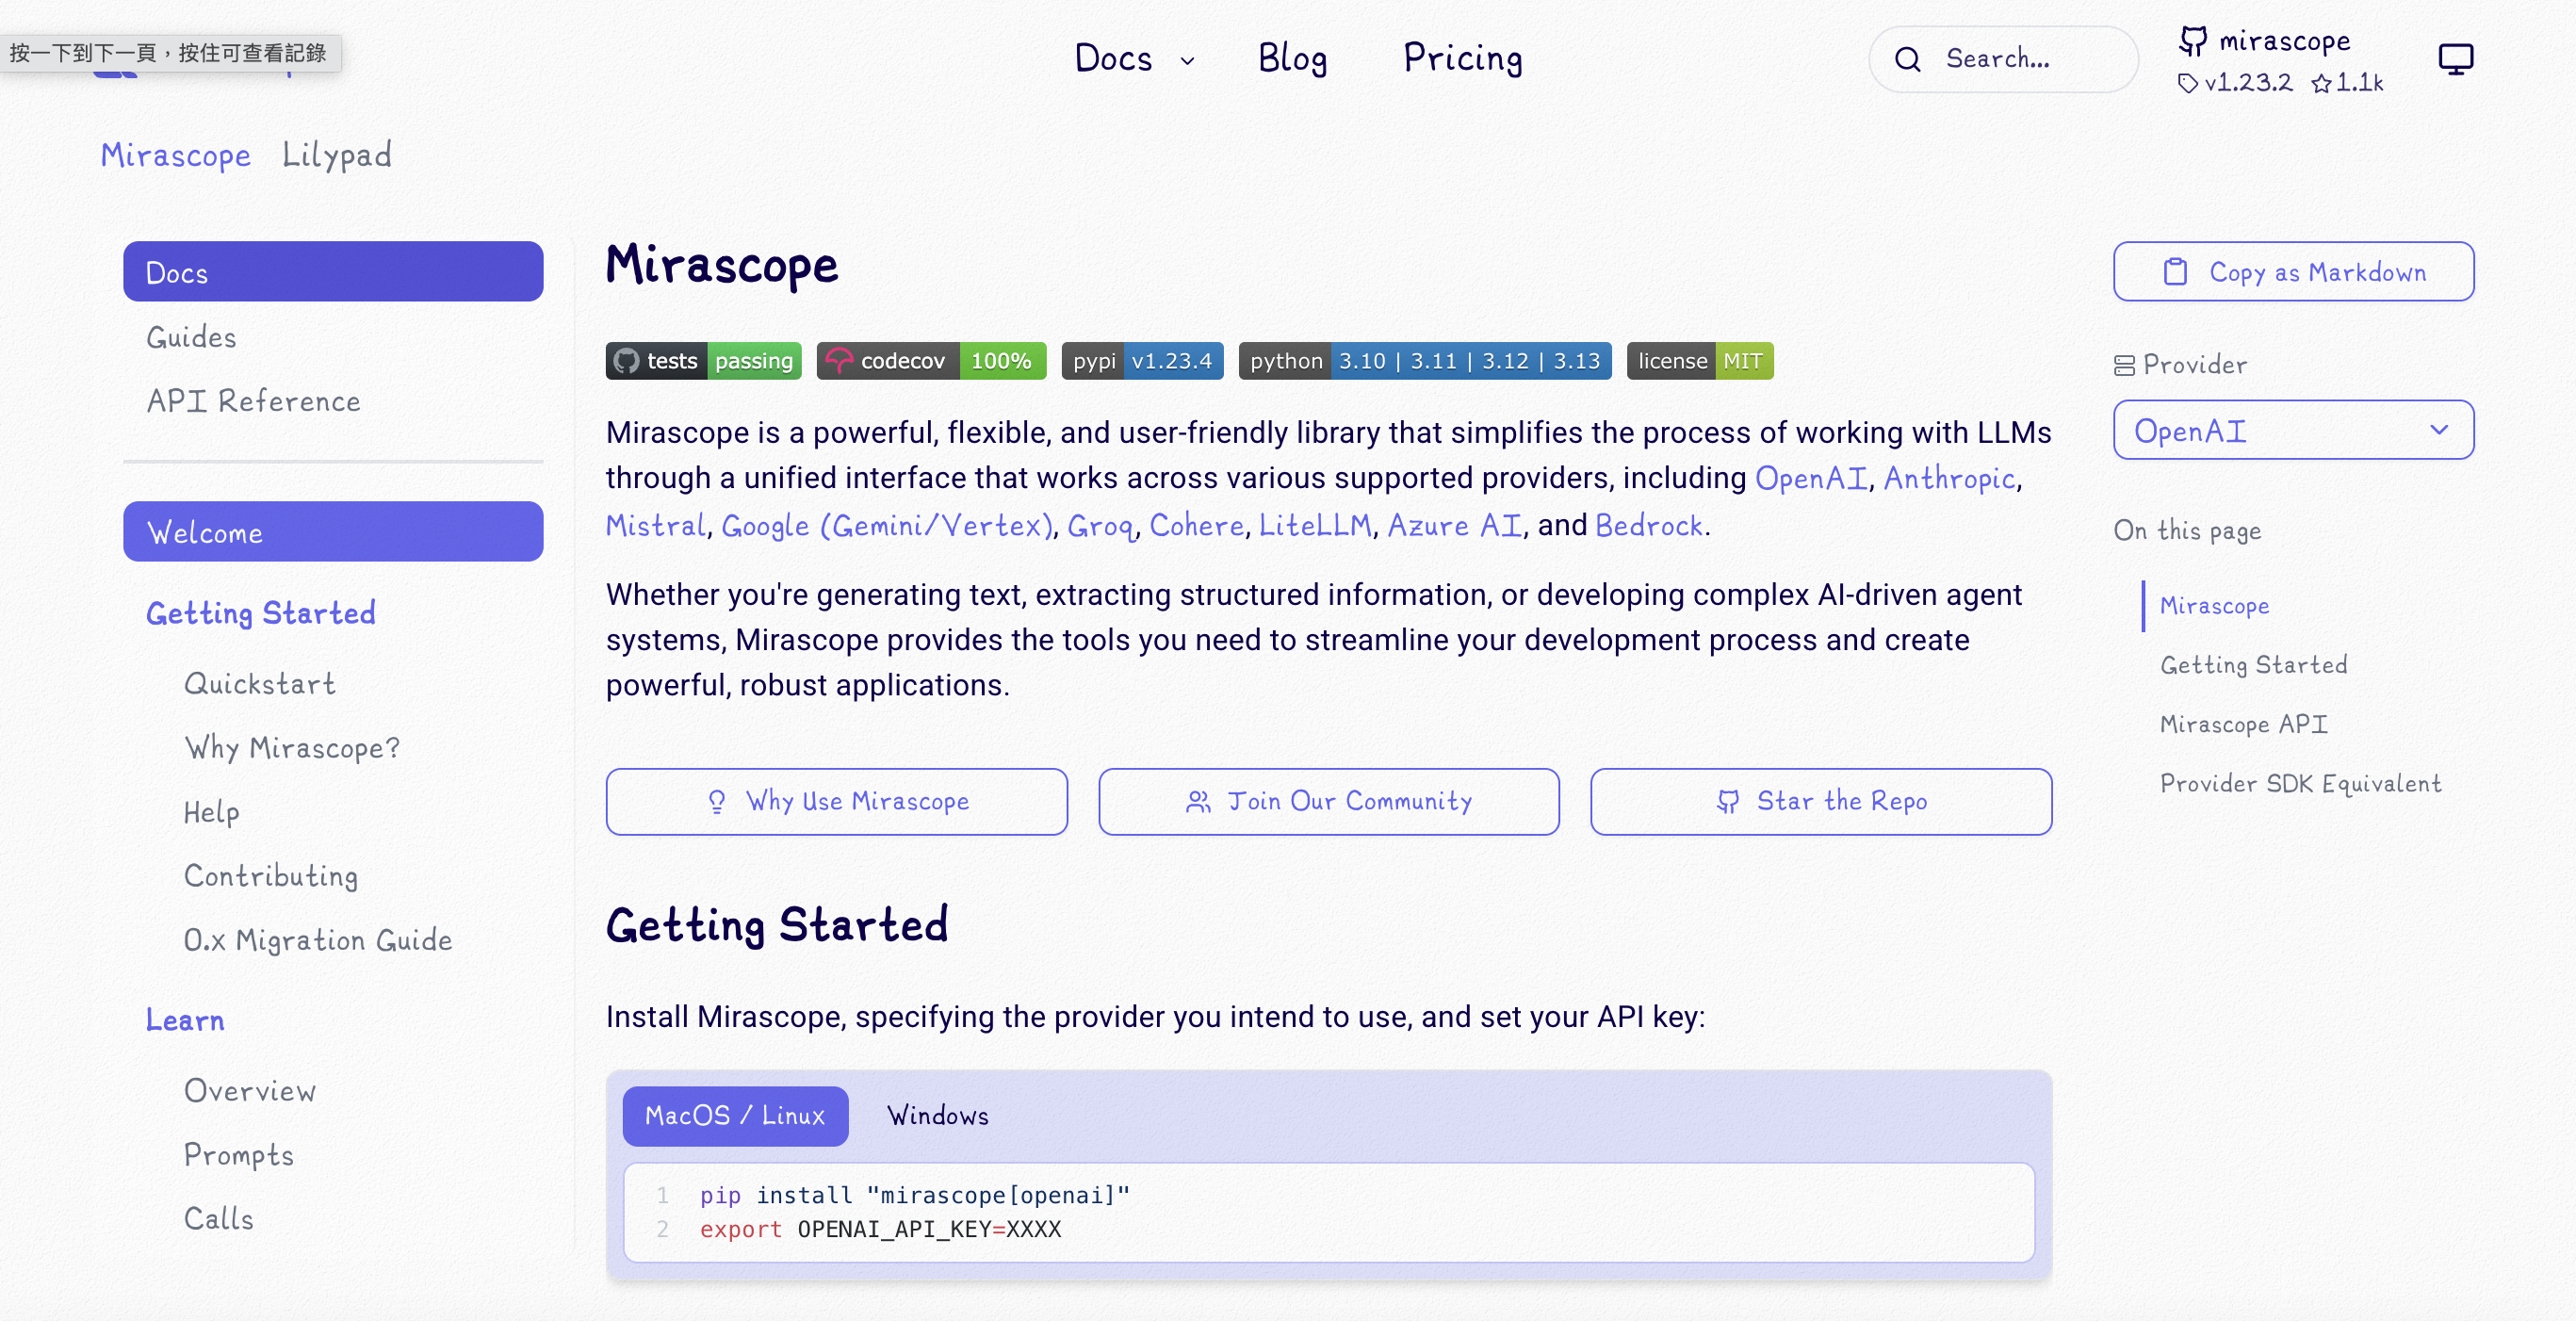This screenshot has width=2576, height=1321.
Task: Follow the Mistral provider link
Action: click(656, 526)
